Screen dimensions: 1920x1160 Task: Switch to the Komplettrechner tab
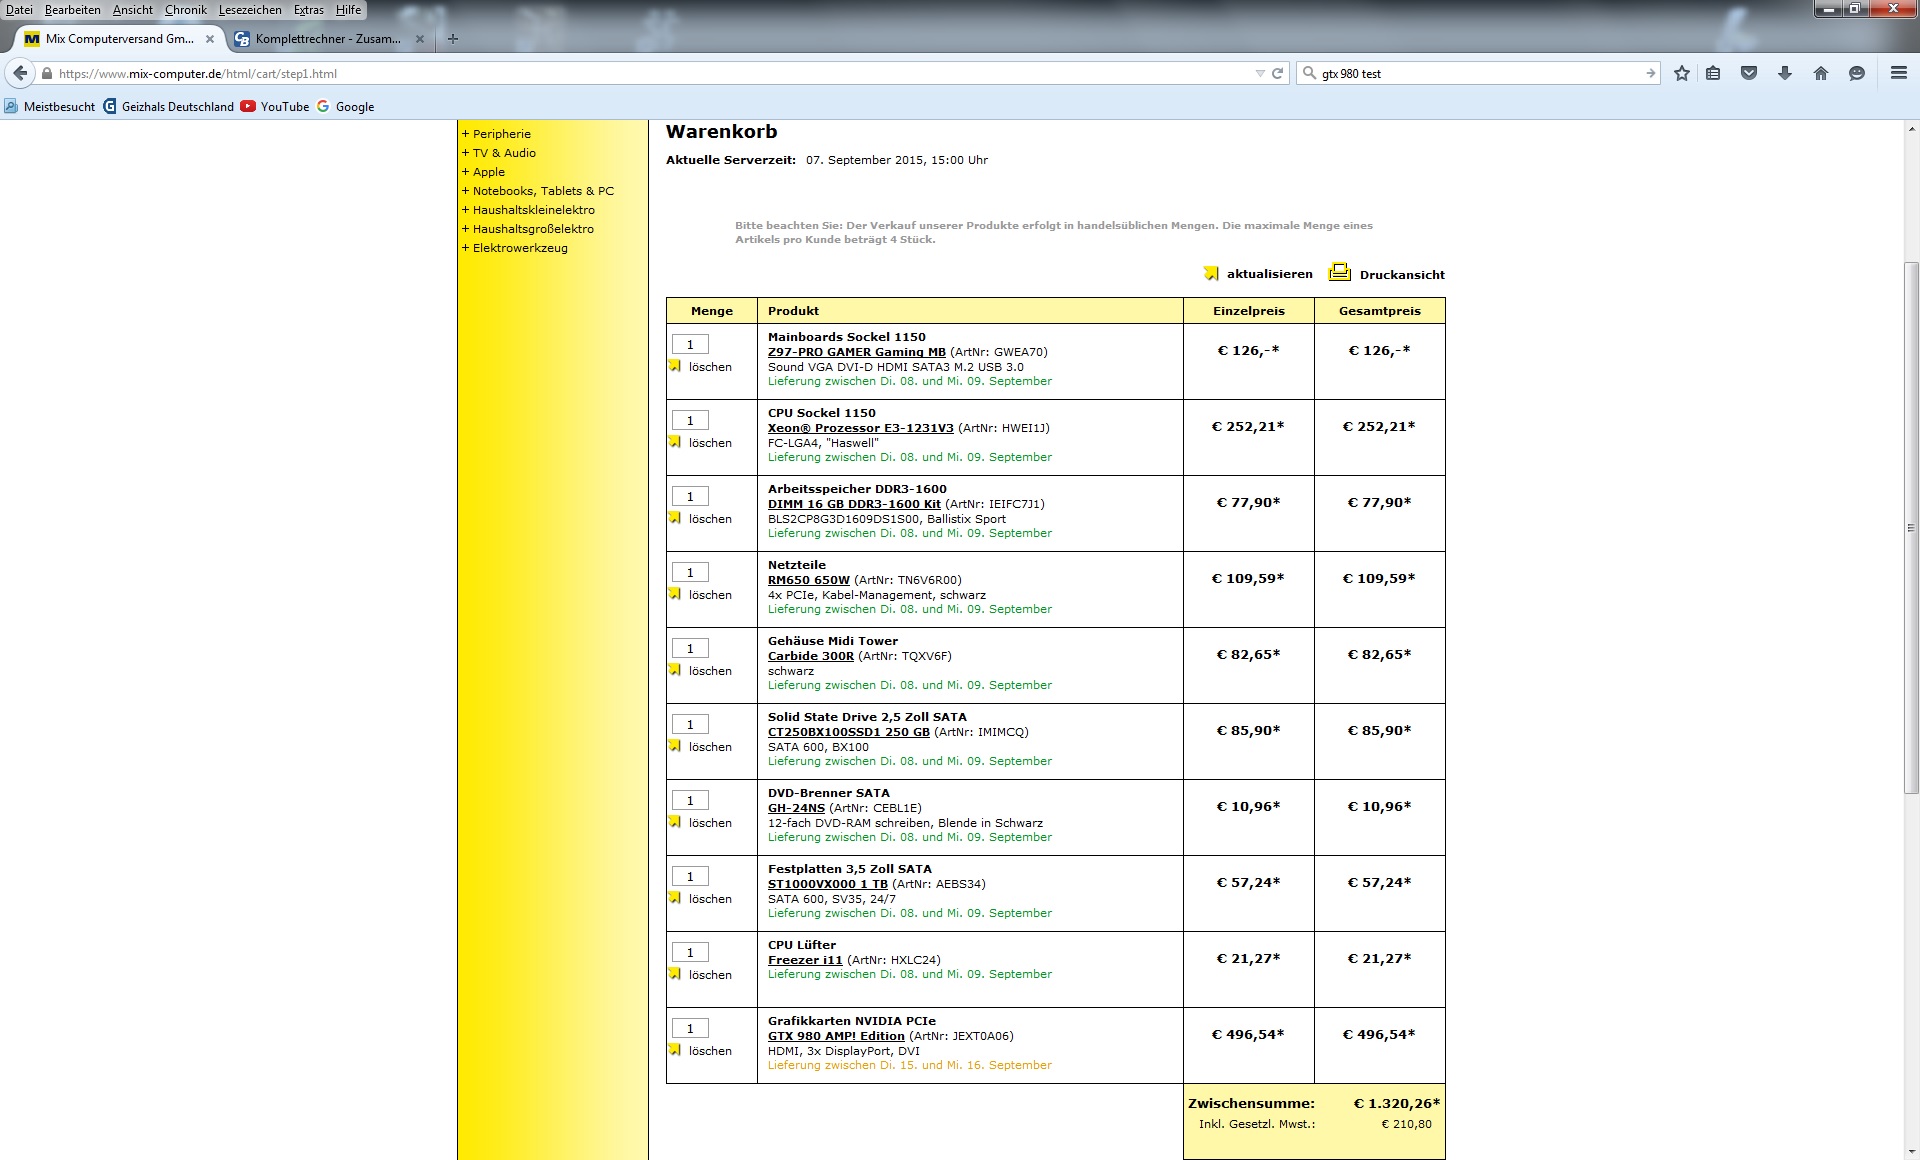coord(327,39)
